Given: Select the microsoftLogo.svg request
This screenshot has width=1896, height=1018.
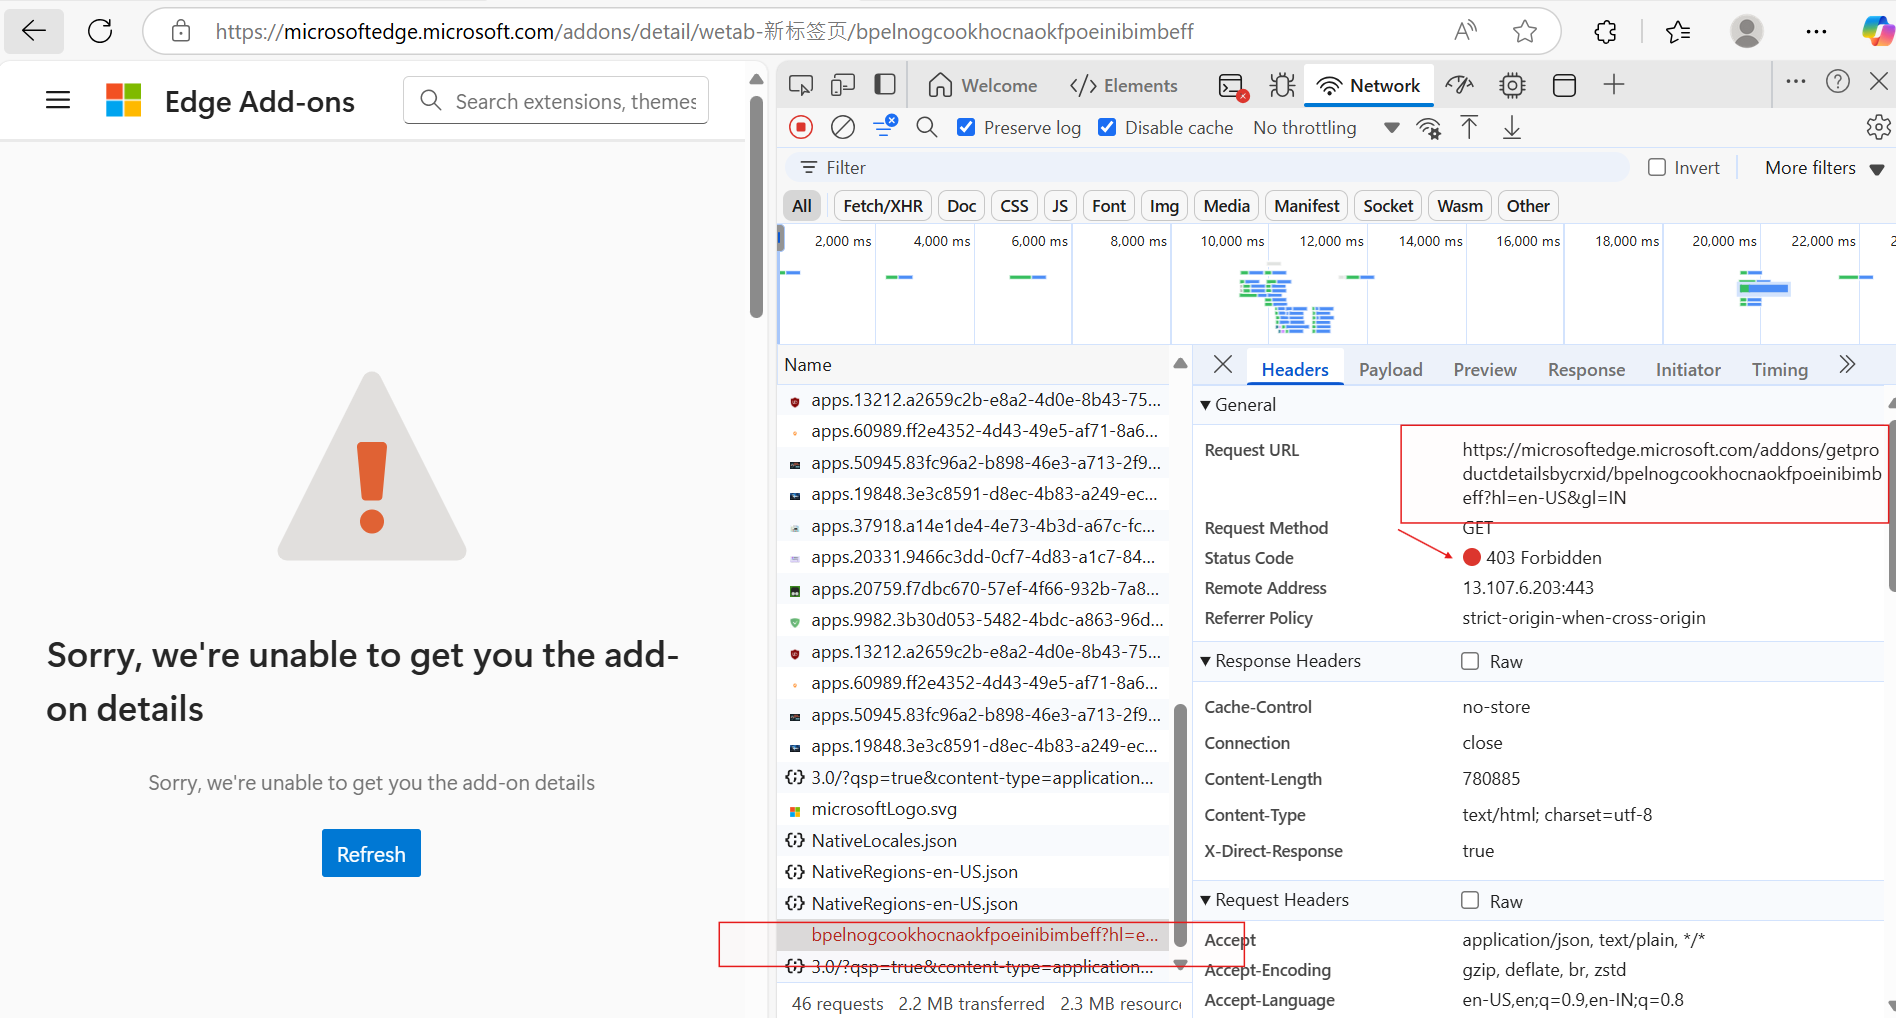Looking at the screenshot, I should 973,809.
